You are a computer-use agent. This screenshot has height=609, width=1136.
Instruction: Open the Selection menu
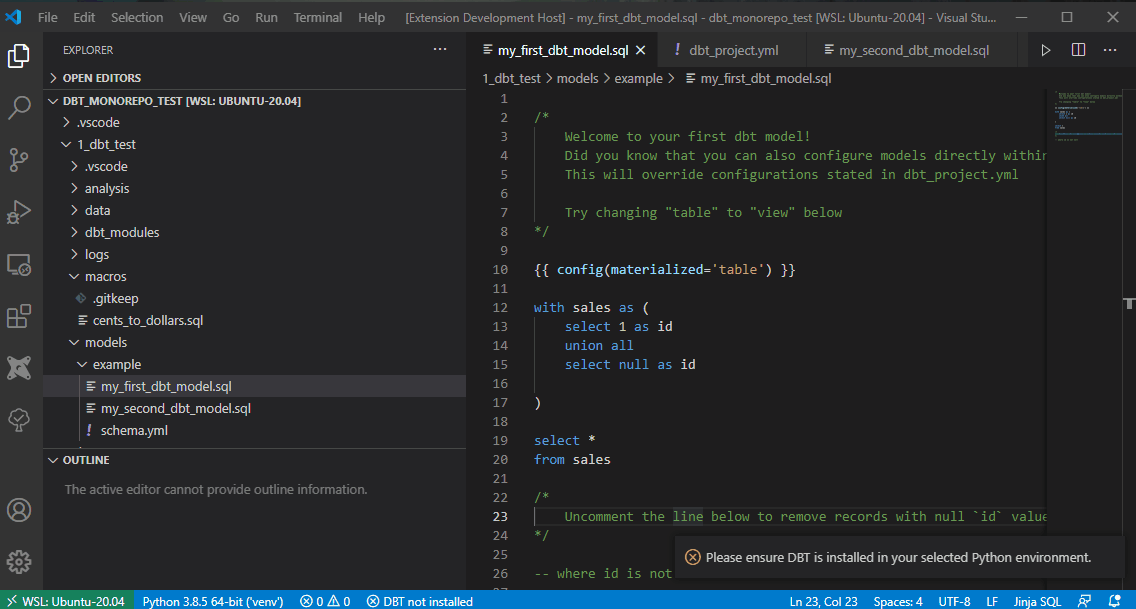point(137,17)
